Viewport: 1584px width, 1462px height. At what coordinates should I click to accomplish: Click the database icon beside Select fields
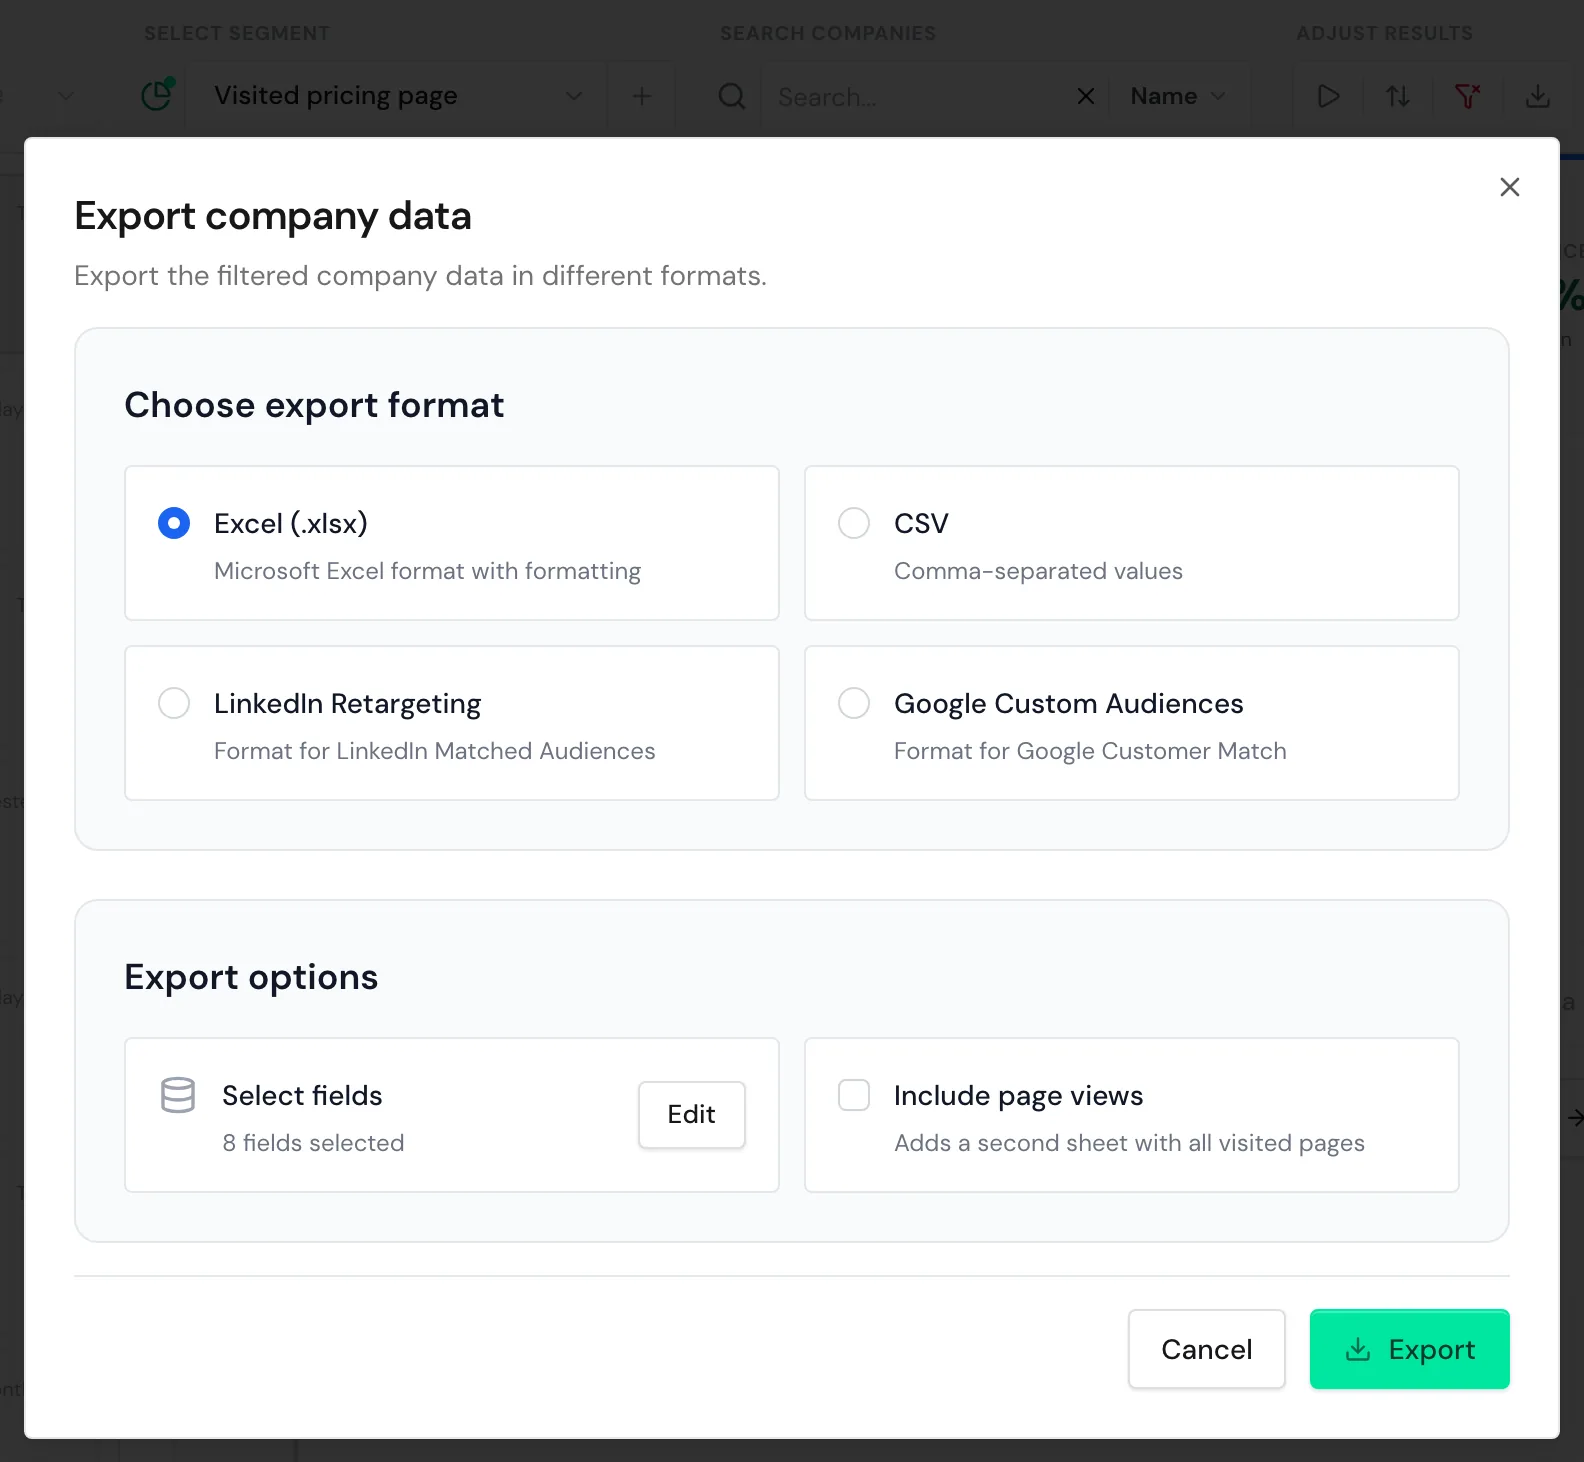coord(178,1095)
